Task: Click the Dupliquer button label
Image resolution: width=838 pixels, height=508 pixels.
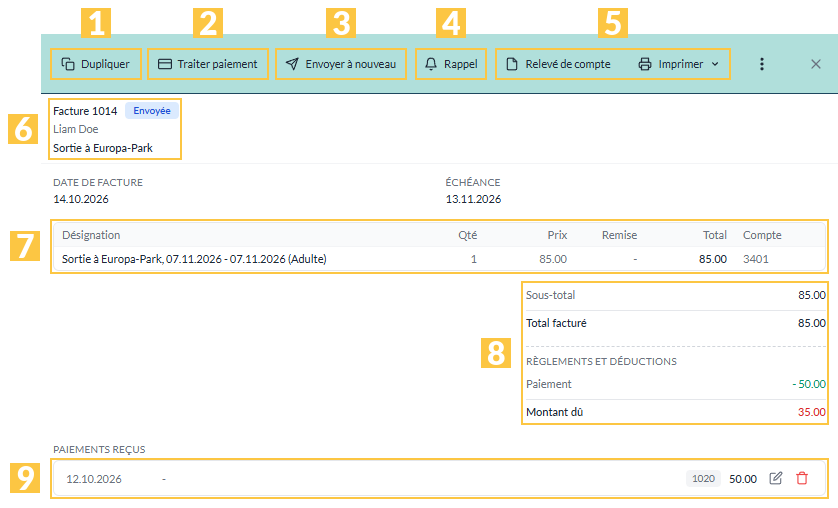Action: coord(105,64)
